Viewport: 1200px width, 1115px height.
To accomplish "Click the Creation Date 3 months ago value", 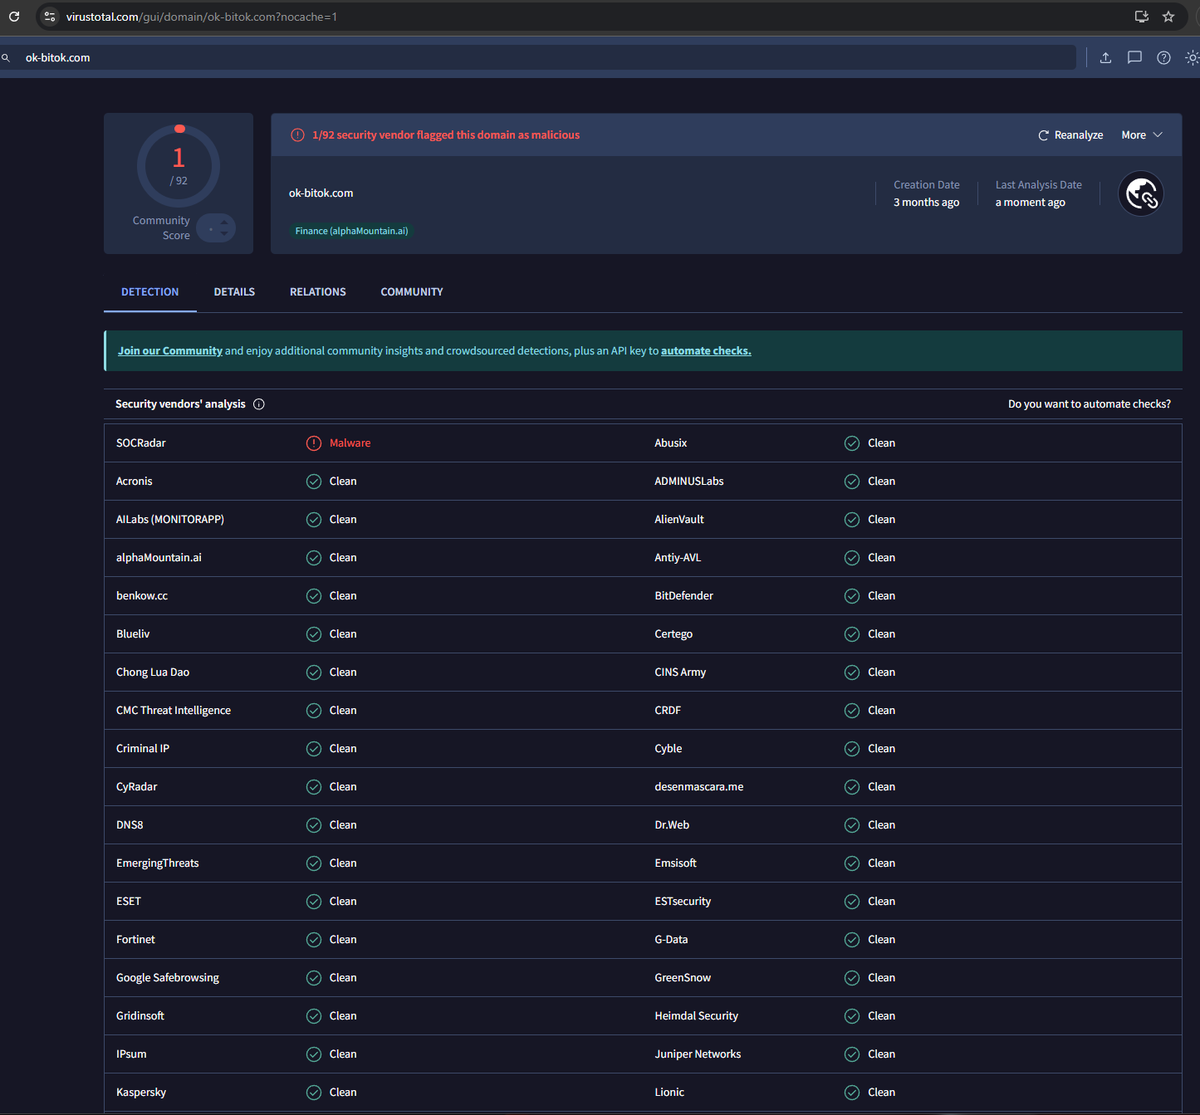I will click(926, 202).
